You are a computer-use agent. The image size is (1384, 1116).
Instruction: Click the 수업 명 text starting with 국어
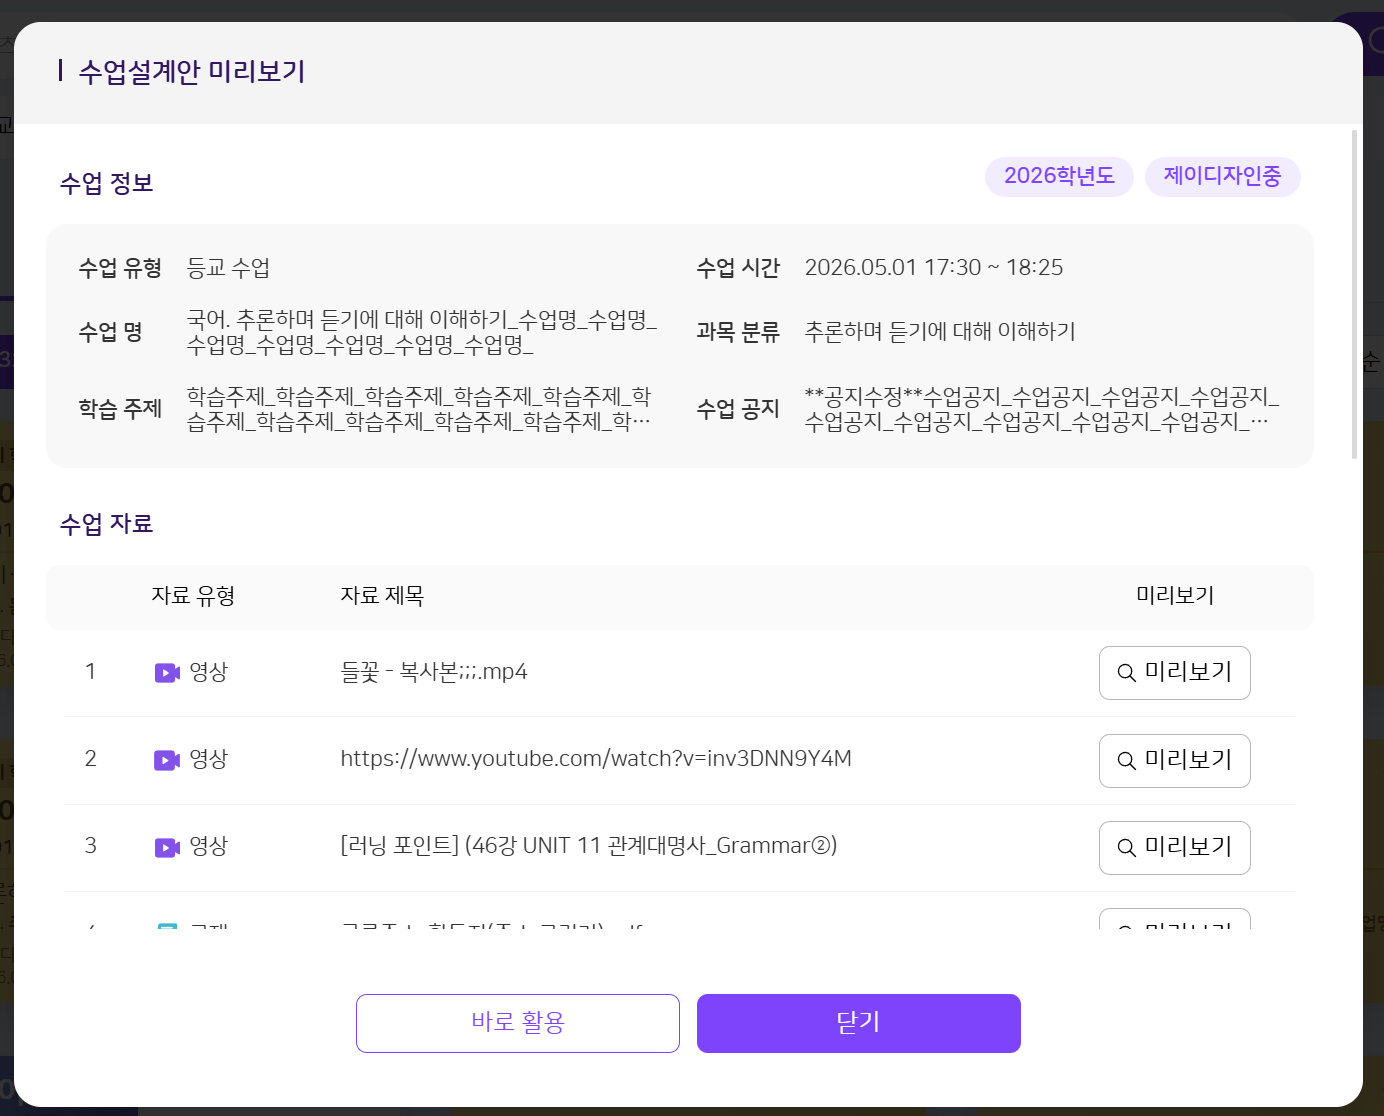pyautogui.click(x=422, y=332)
